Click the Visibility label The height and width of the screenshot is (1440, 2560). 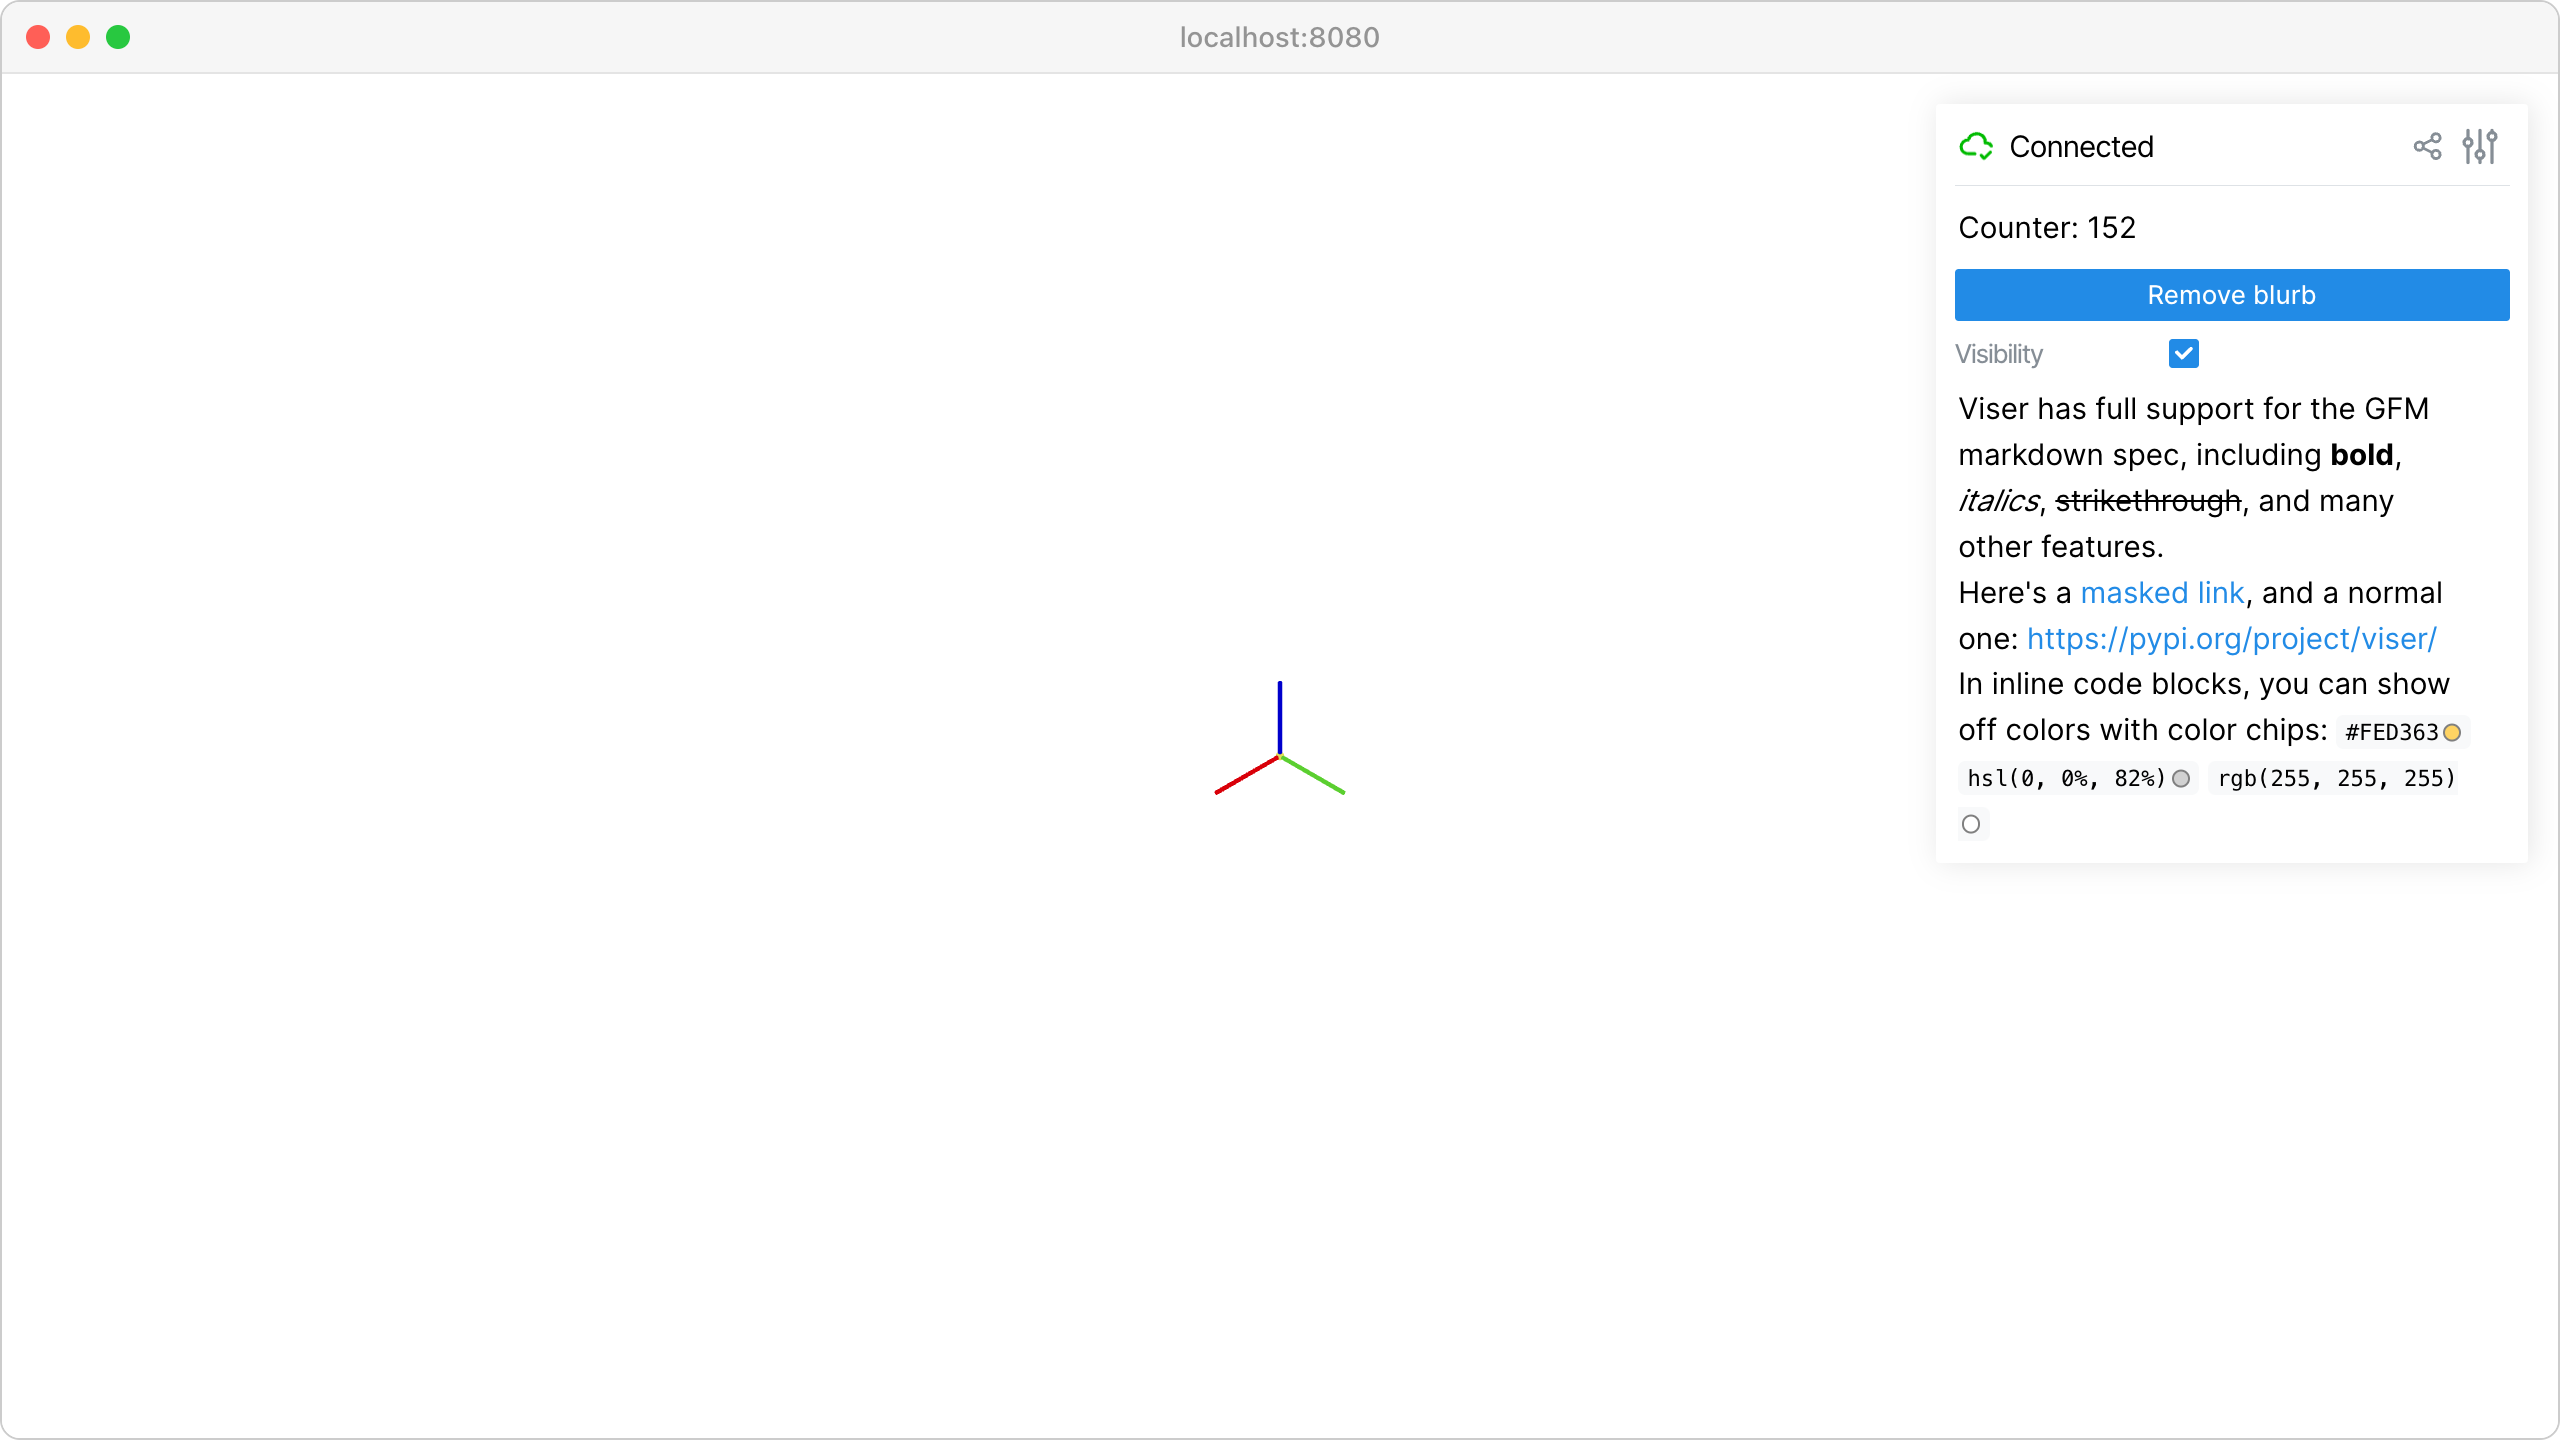click(1998, 354)
